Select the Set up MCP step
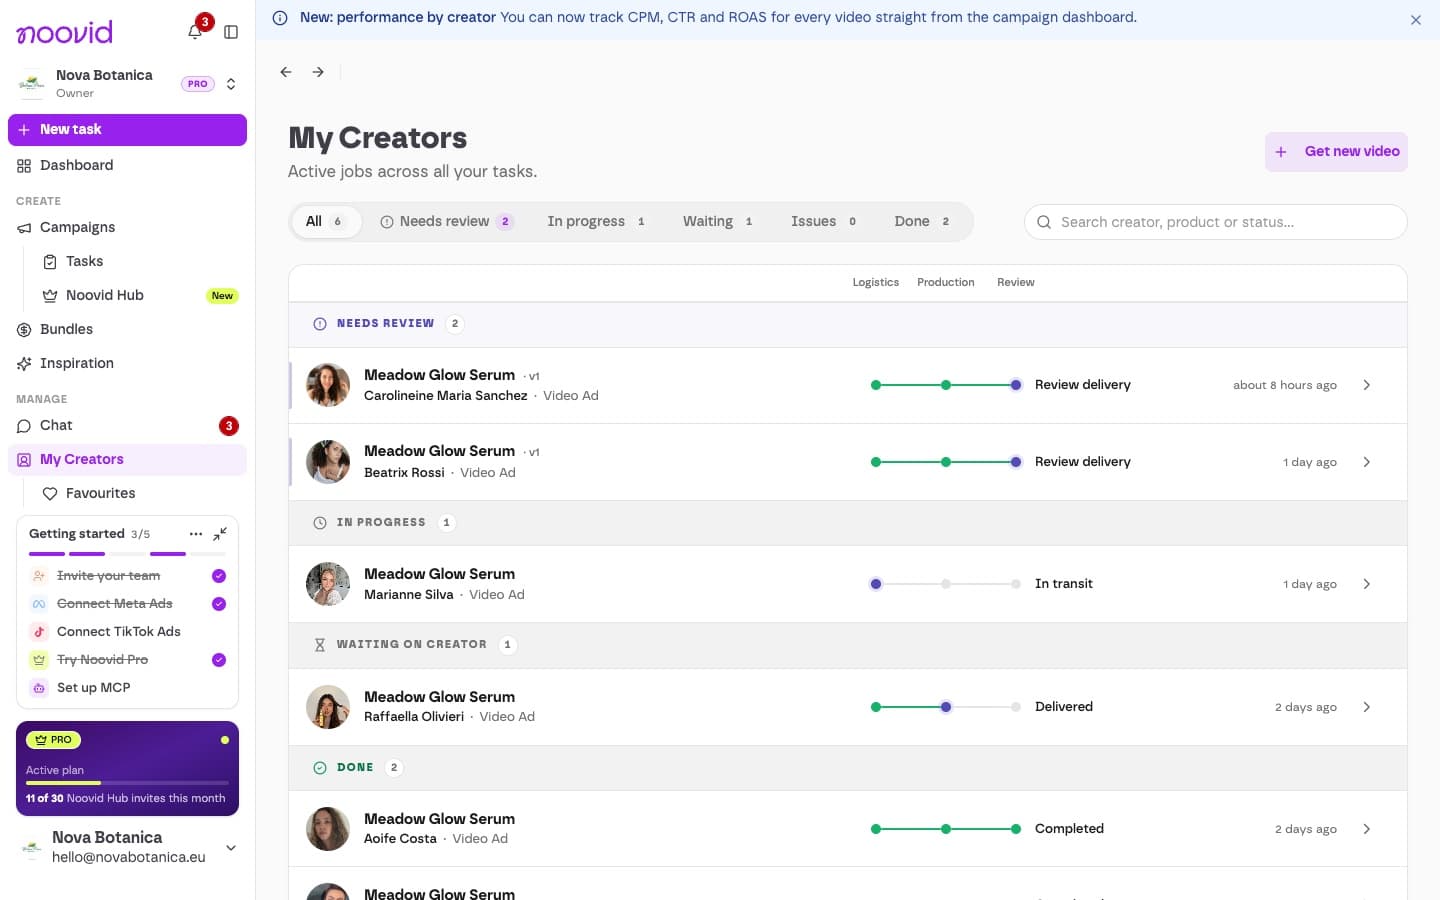This screenshot has height=900, width=1440. (127, 688)
